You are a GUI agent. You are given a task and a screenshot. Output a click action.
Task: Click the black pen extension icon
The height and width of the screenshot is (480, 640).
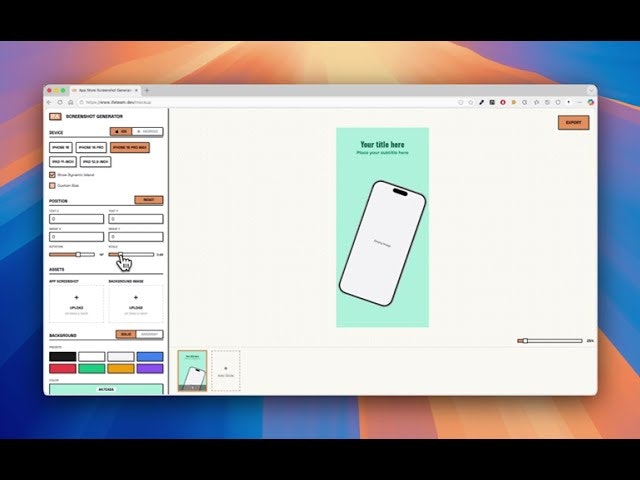482,102
